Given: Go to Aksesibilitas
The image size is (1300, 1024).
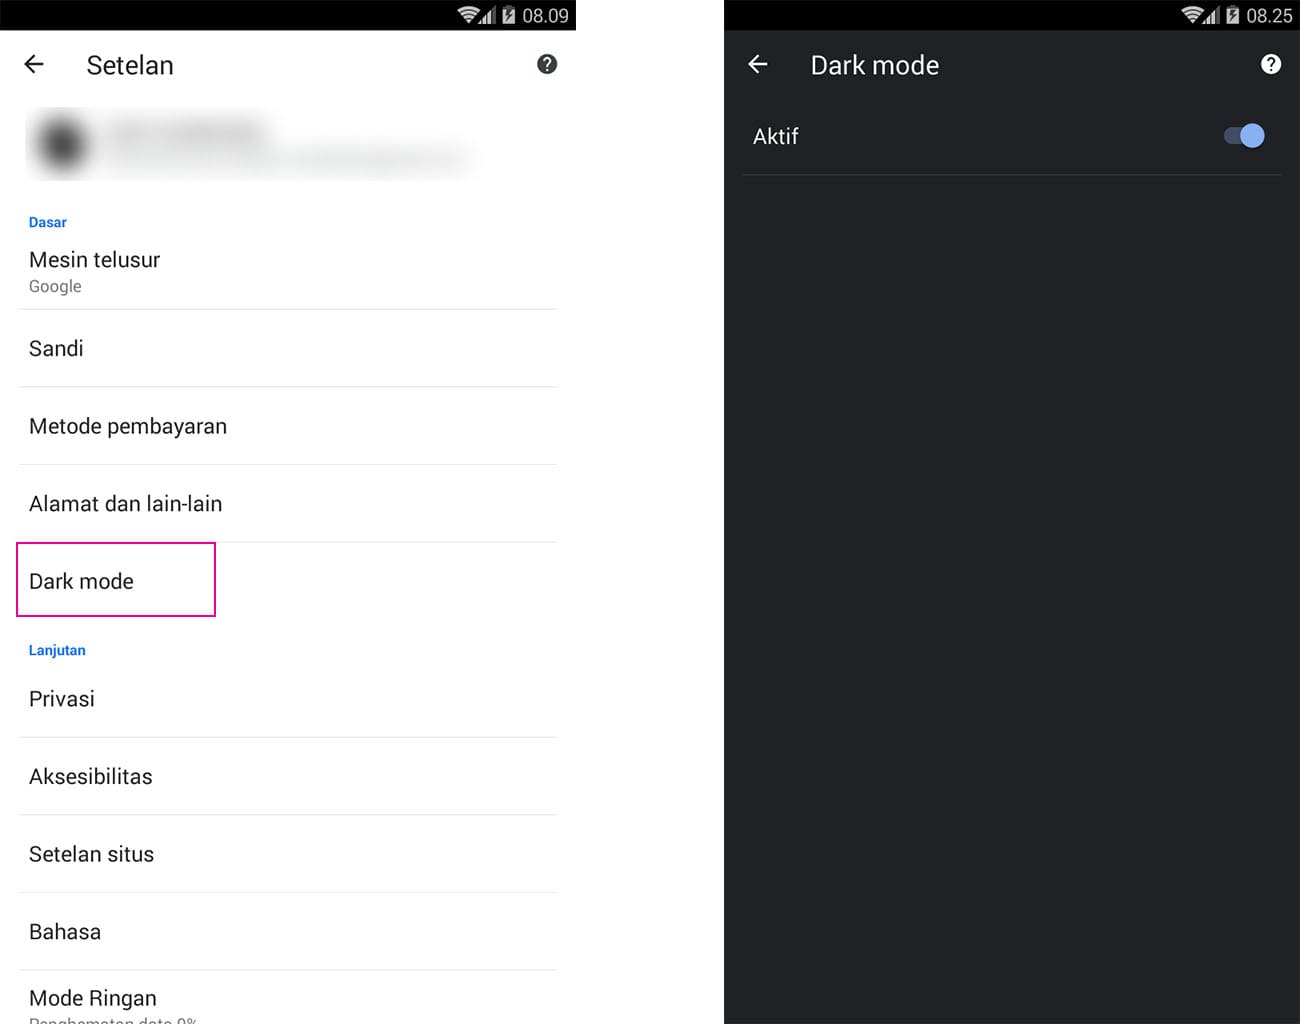Looking at the screenshot, I should [91, 777].
